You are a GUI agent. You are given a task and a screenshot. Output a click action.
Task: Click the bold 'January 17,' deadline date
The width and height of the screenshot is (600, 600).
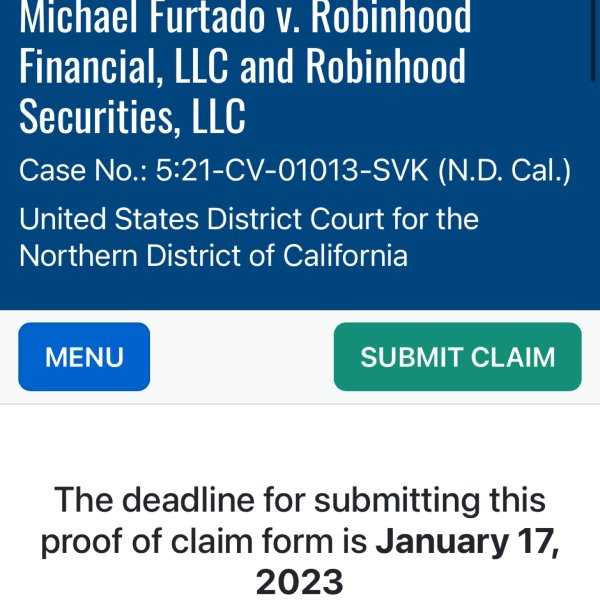[467, 542]
